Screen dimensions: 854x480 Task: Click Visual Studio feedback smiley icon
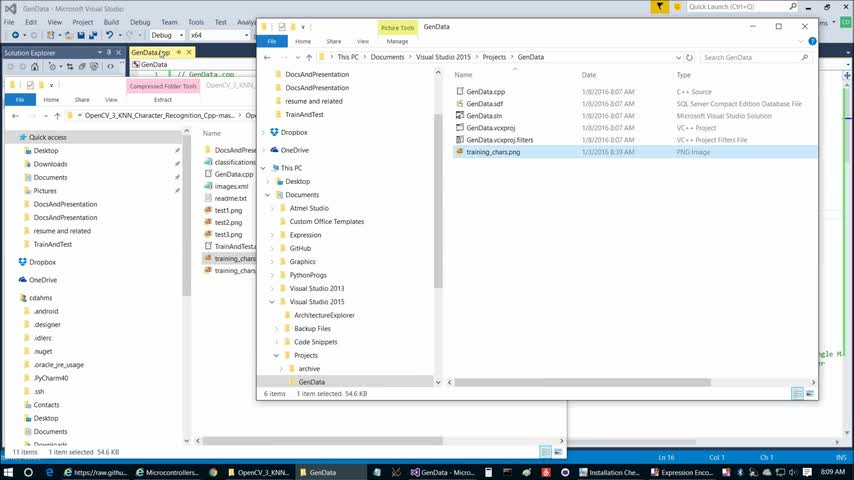[677, 7]
